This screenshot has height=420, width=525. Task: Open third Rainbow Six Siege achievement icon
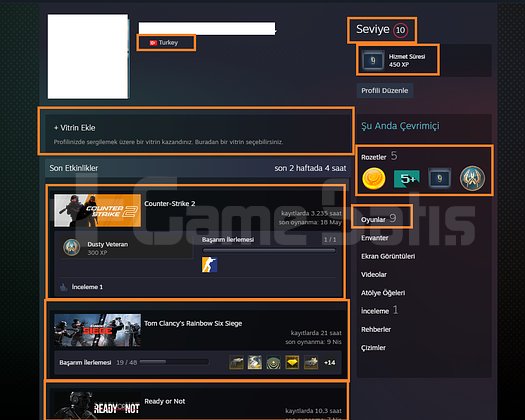[x=274, y=363]
